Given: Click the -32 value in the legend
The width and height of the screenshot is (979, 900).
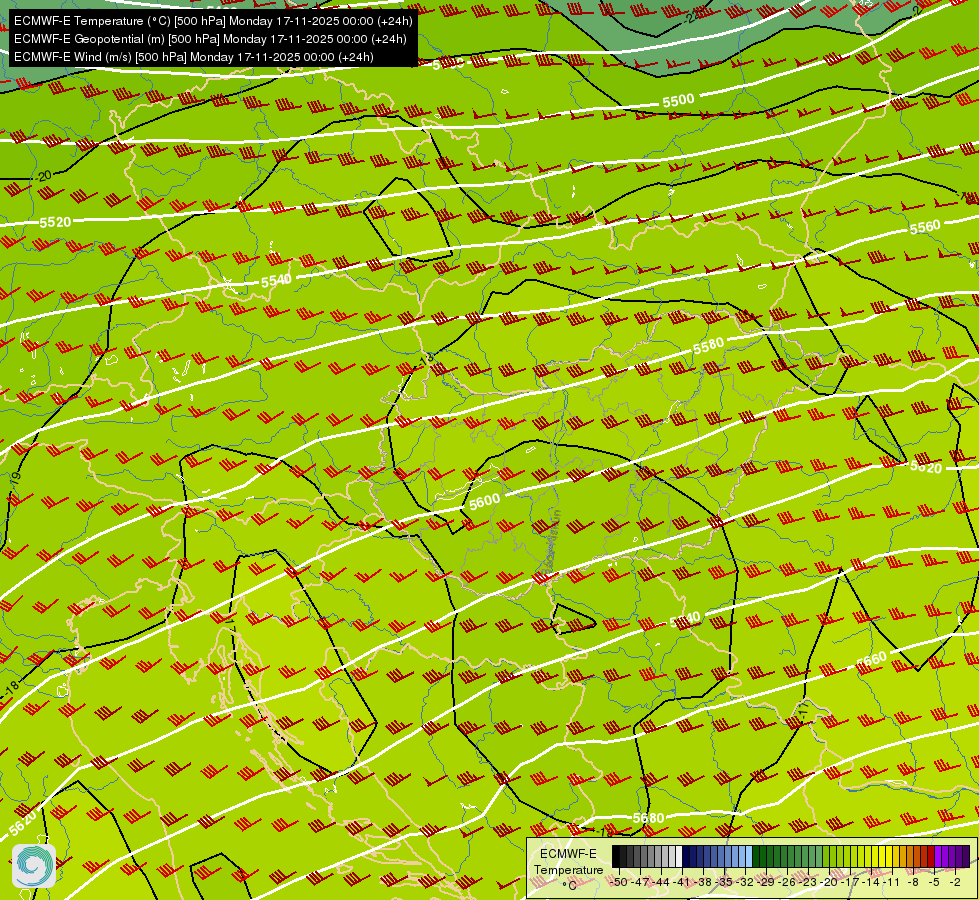Looking at the screenshot, I should [x=745, y=882].
